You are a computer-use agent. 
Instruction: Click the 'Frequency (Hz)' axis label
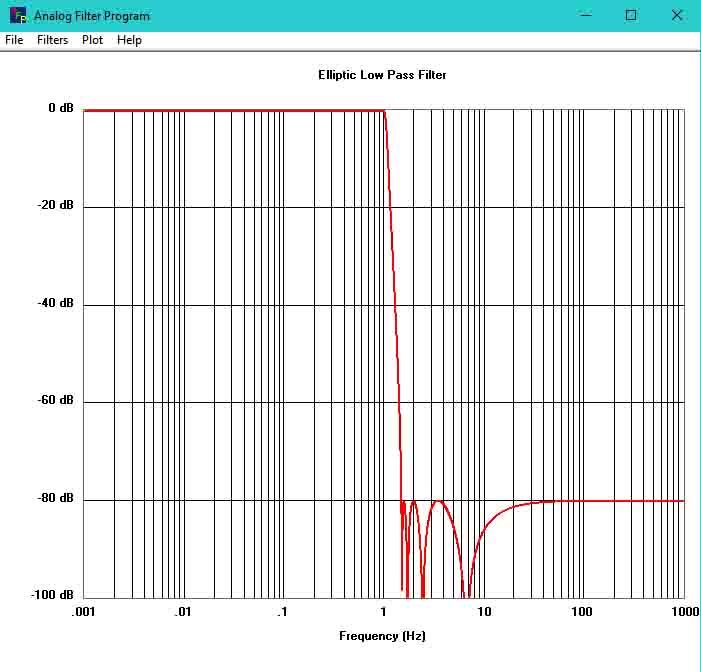pos(382,636)
